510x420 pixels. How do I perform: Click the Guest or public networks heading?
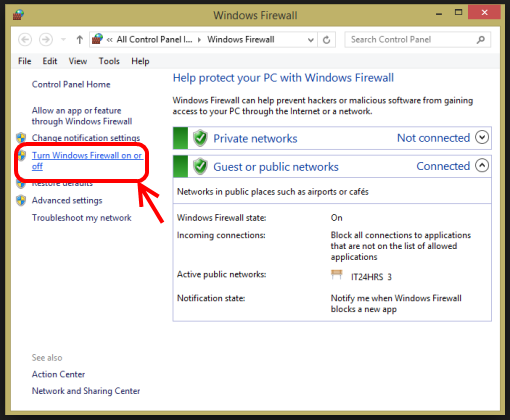click(x=276, y=167)
